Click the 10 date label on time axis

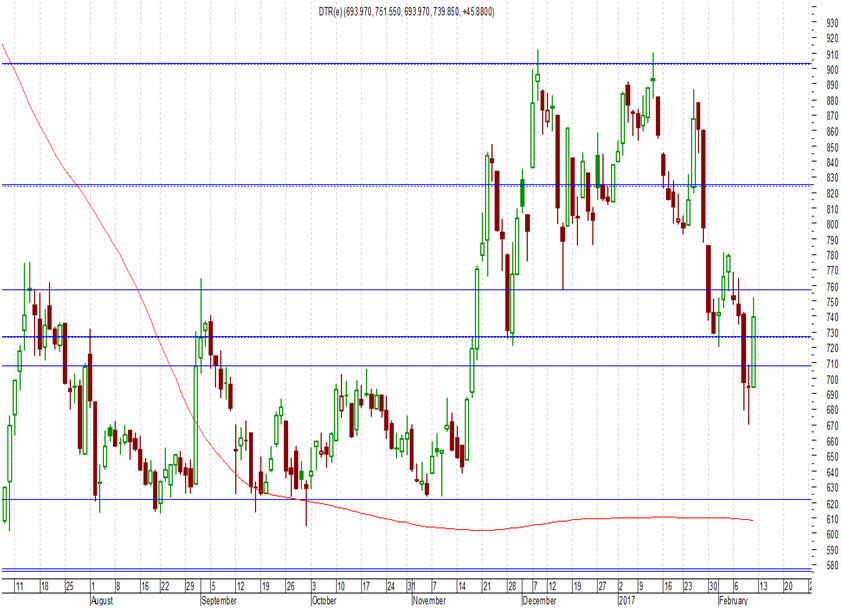340,586
